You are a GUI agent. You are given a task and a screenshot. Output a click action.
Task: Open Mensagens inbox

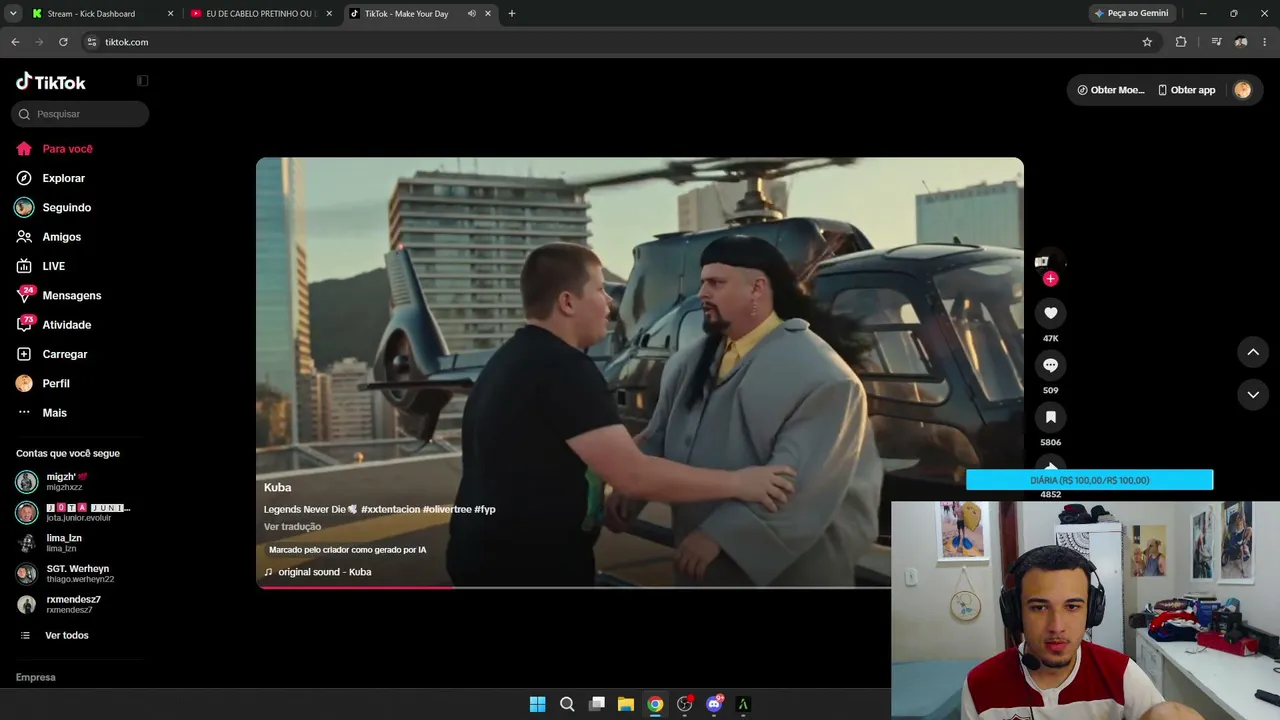pos(71,296)
